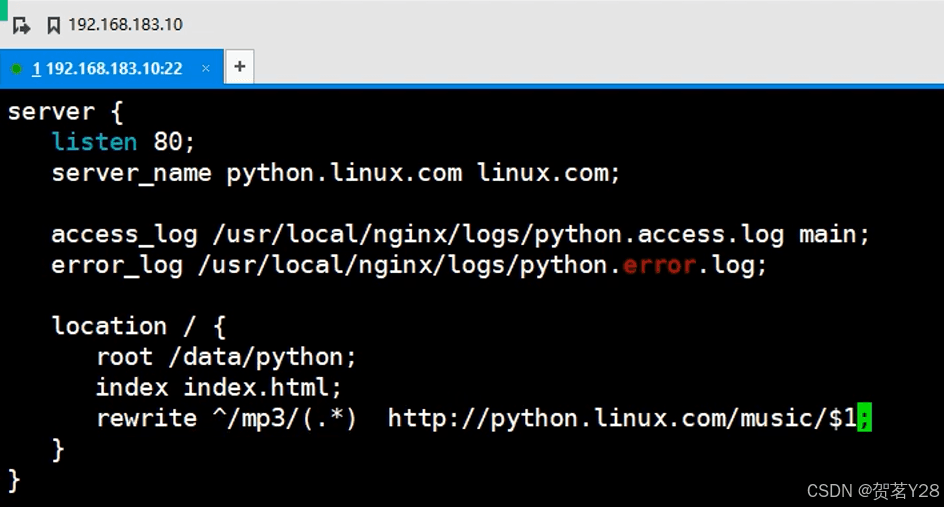Click the word listen in the config
The height and width of the screenshot is (507, 944).
click(x=95, y=142)
